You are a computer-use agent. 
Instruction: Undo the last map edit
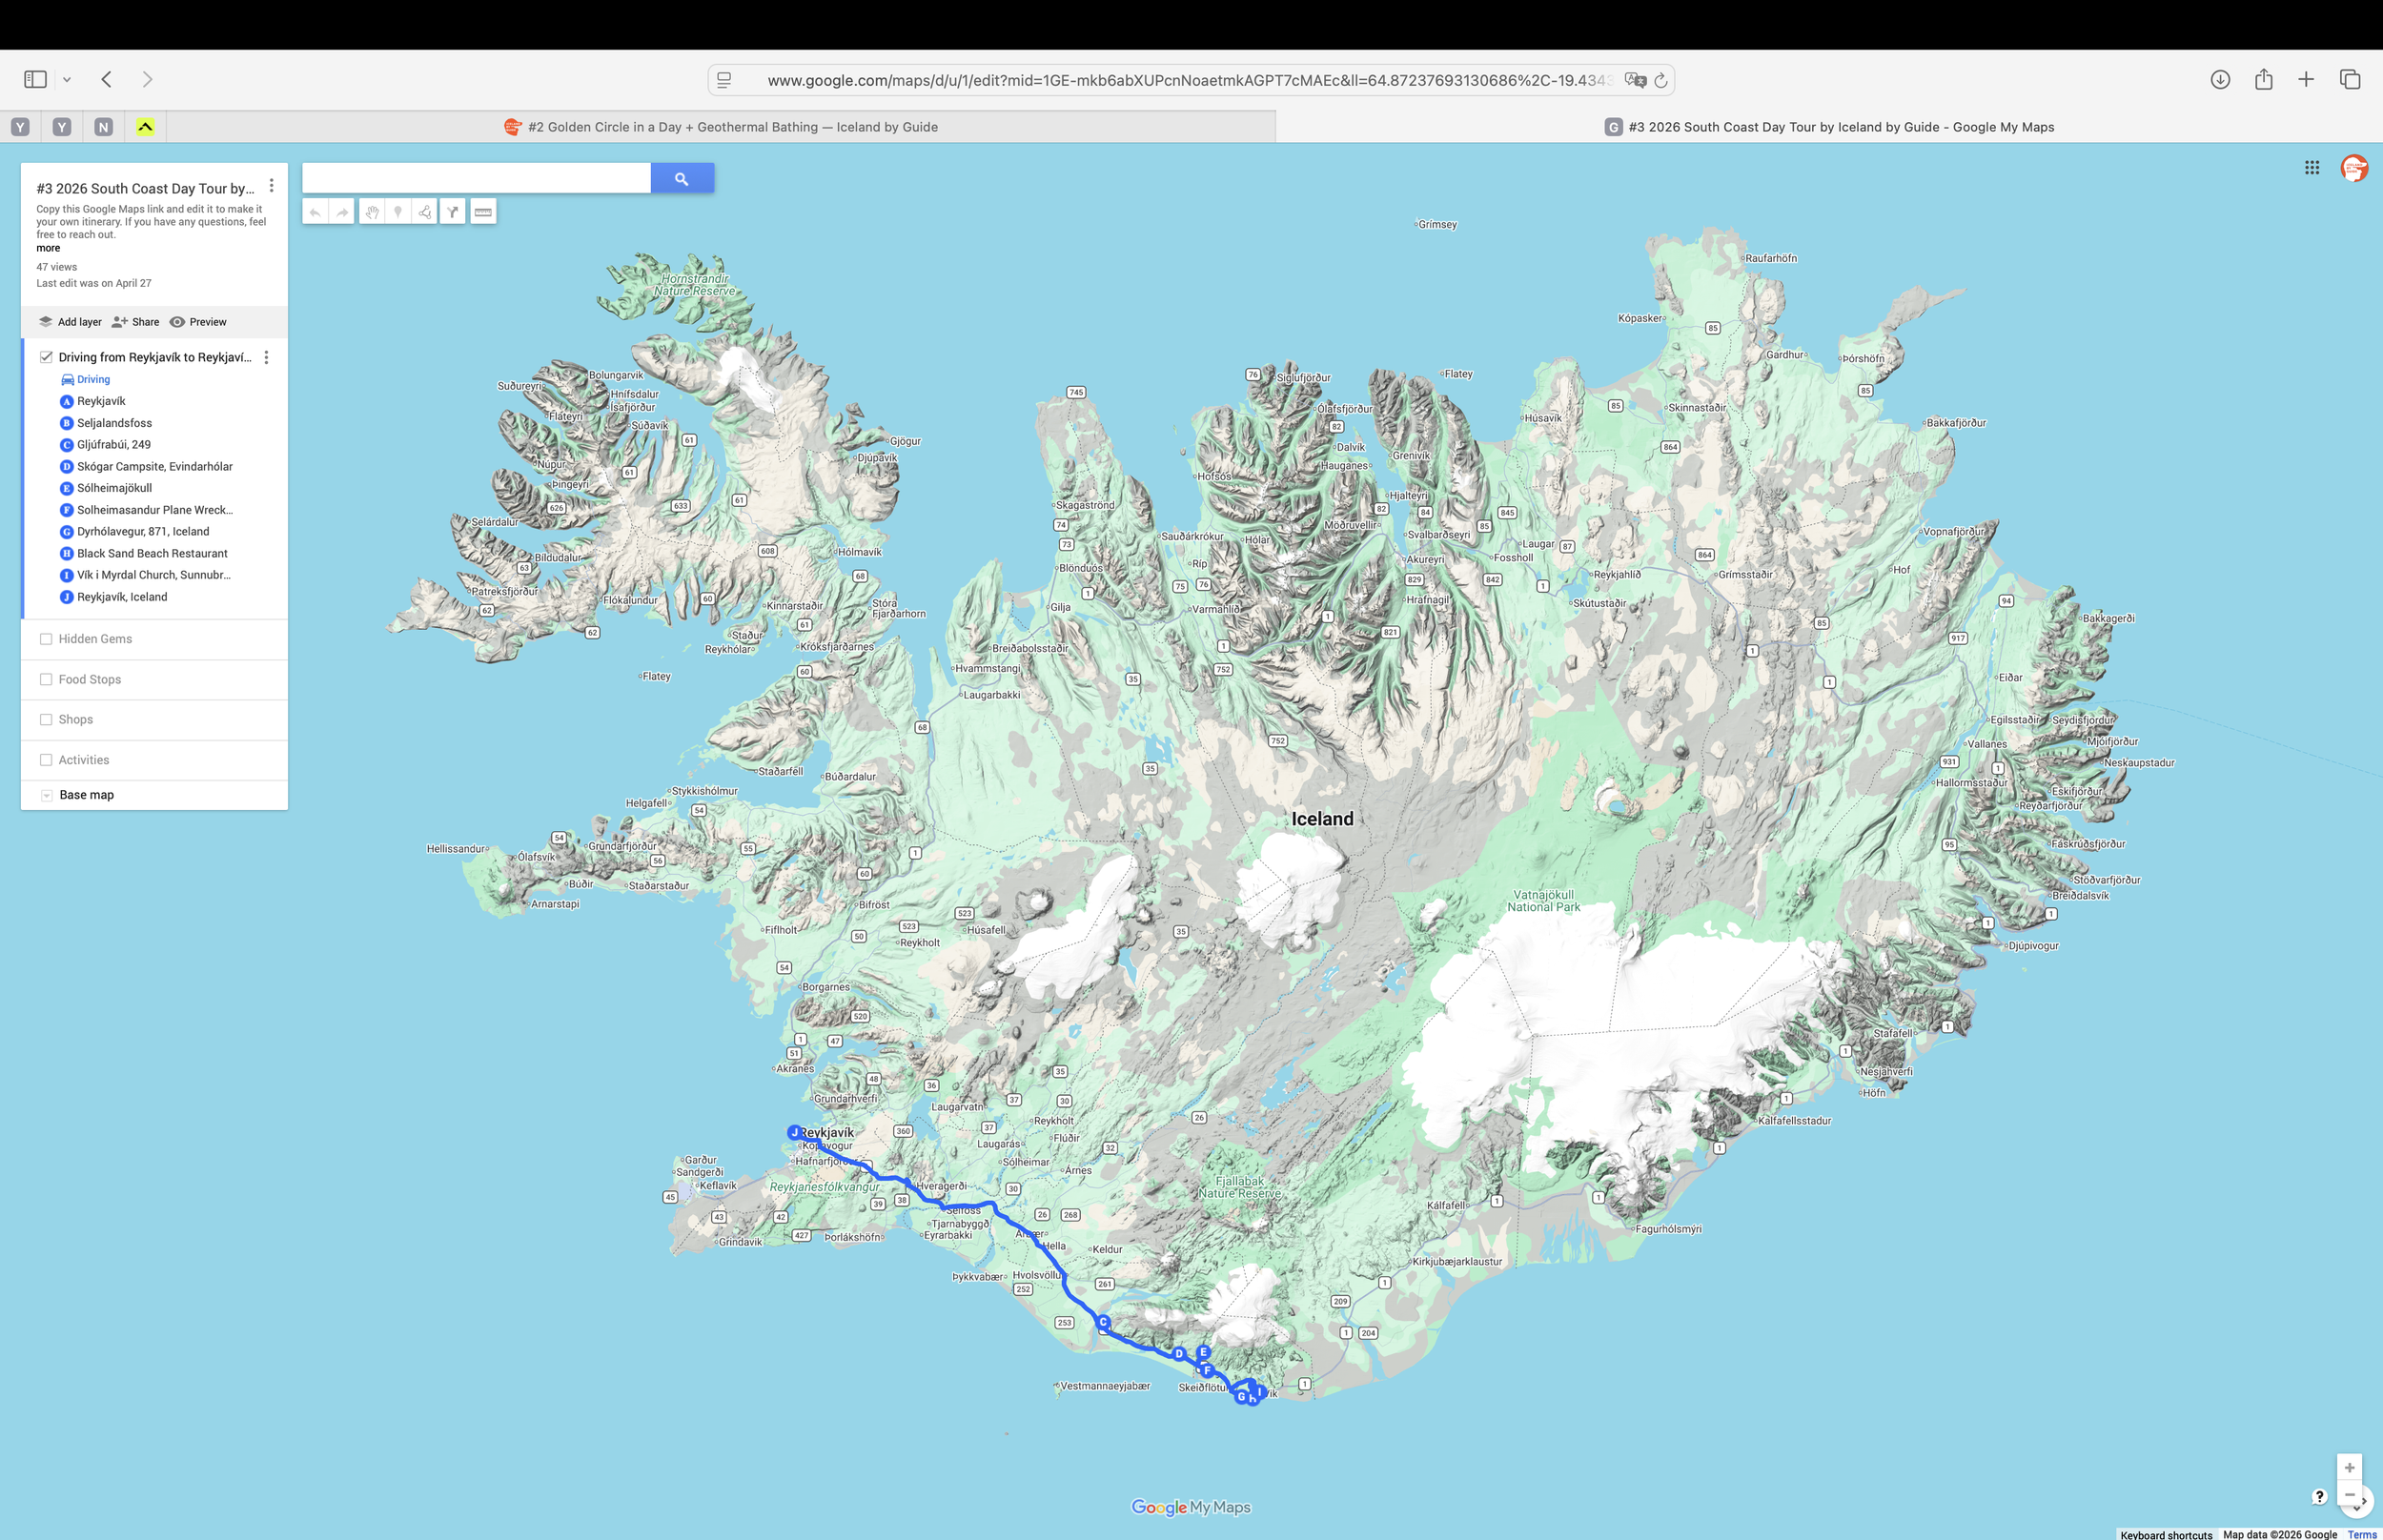point(315,212)
